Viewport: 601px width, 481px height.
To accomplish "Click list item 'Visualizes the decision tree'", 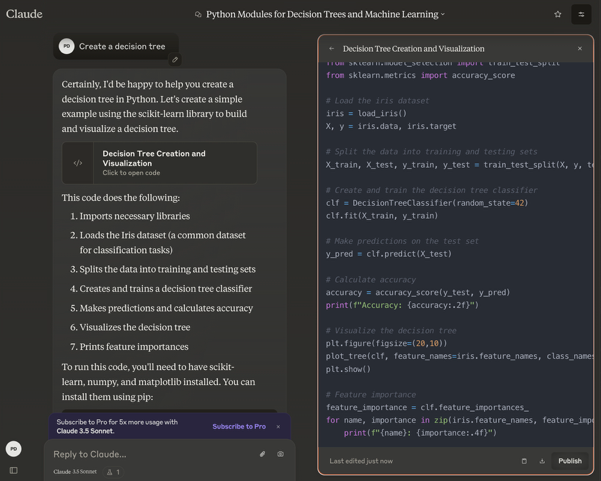I will [x=135, y=327].
